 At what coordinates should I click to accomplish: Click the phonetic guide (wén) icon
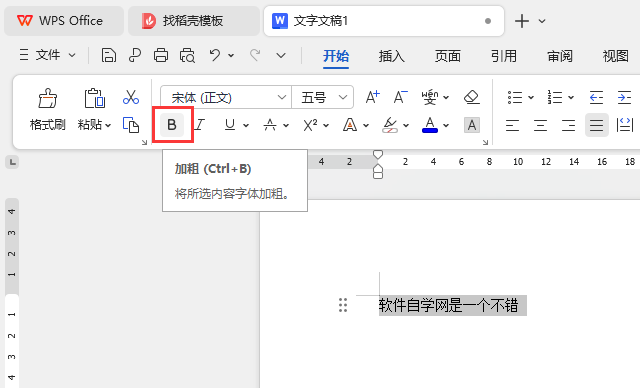(430, 98)
